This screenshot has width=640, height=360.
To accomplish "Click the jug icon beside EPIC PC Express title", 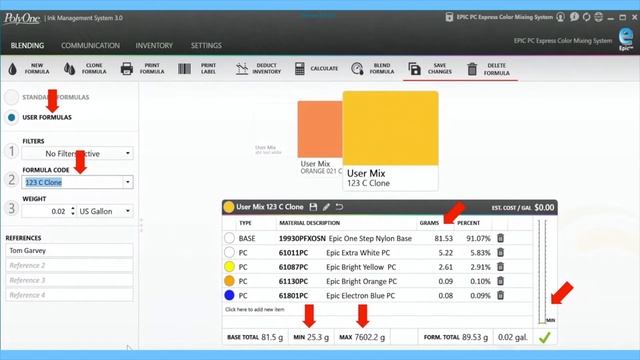I will point(449,17).
